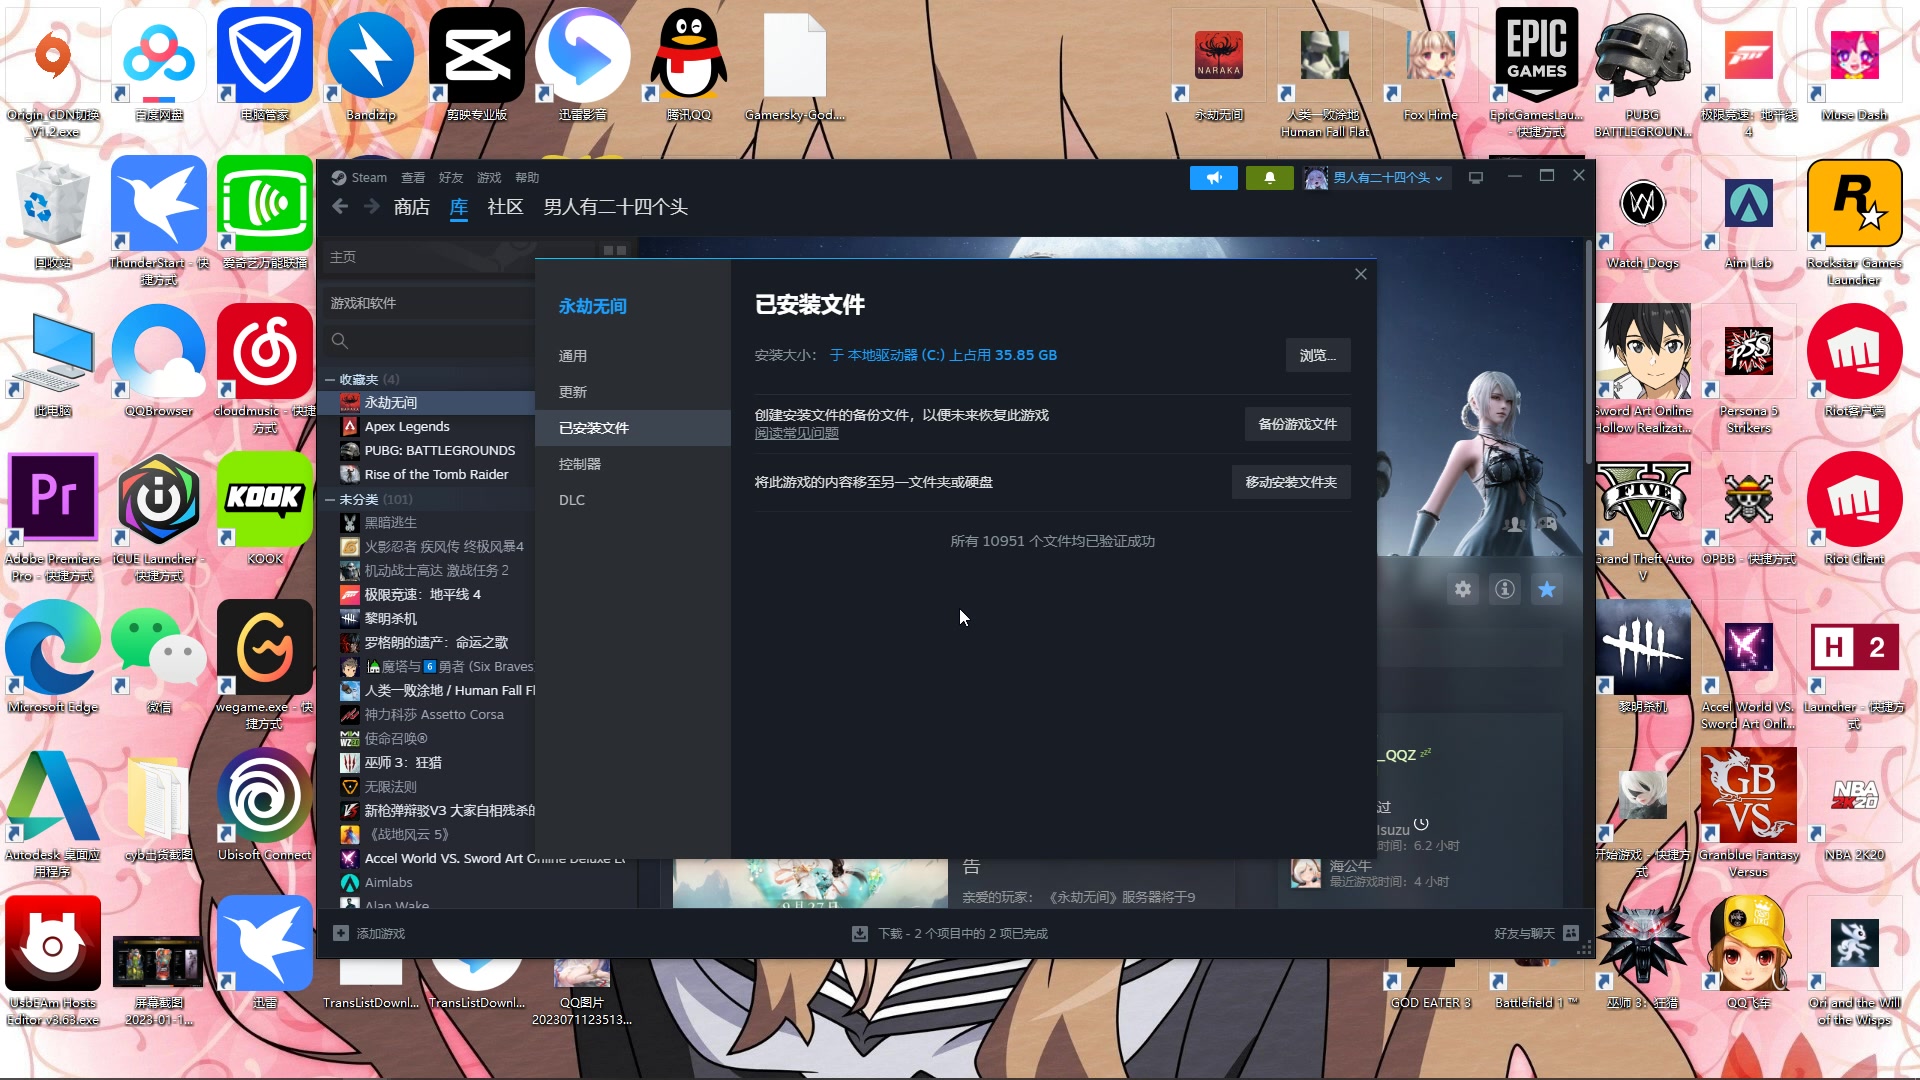Collapse the 收藏夹 category
This screenshot has width=1920, height=1080.
coord(330,379)
